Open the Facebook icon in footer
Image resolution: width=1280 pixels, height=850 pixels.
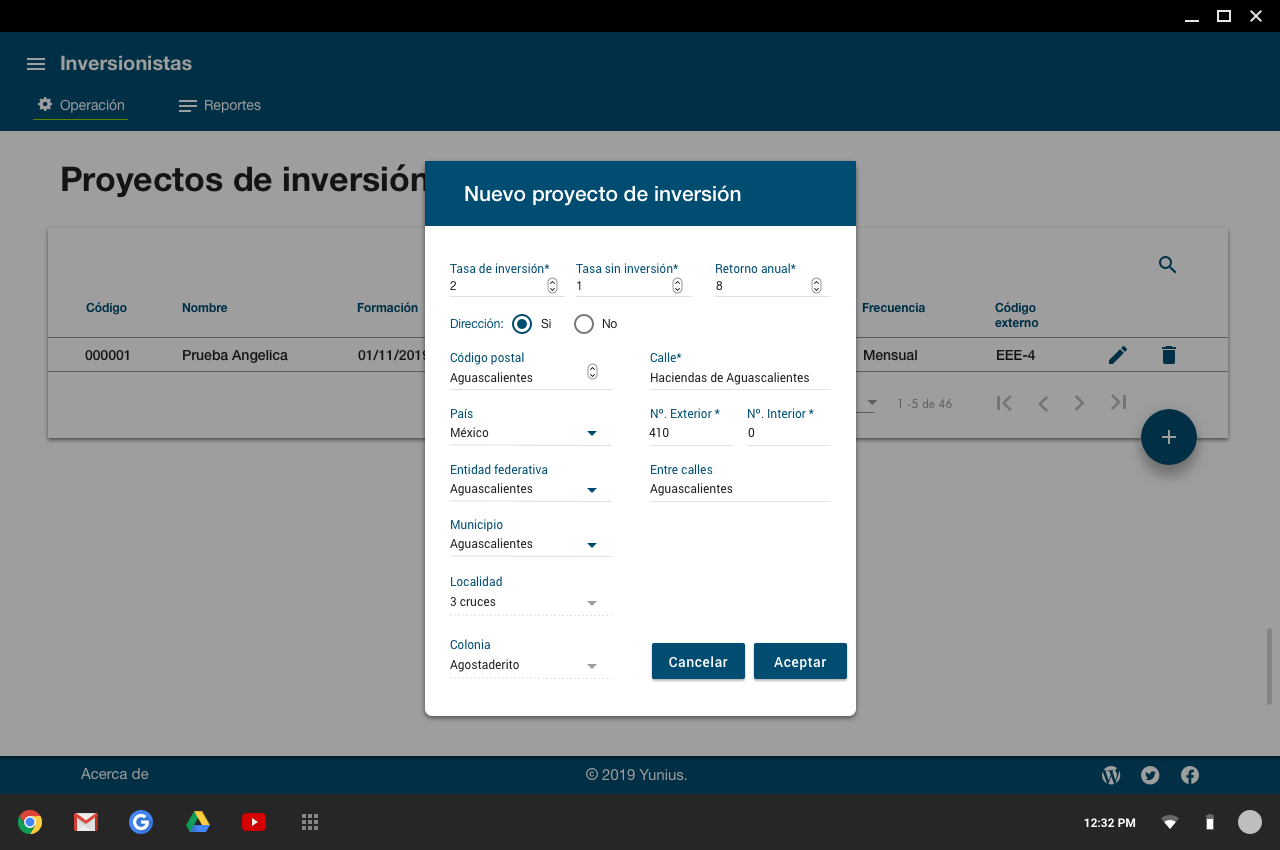pyautogui.click(x=1190, y=775)
